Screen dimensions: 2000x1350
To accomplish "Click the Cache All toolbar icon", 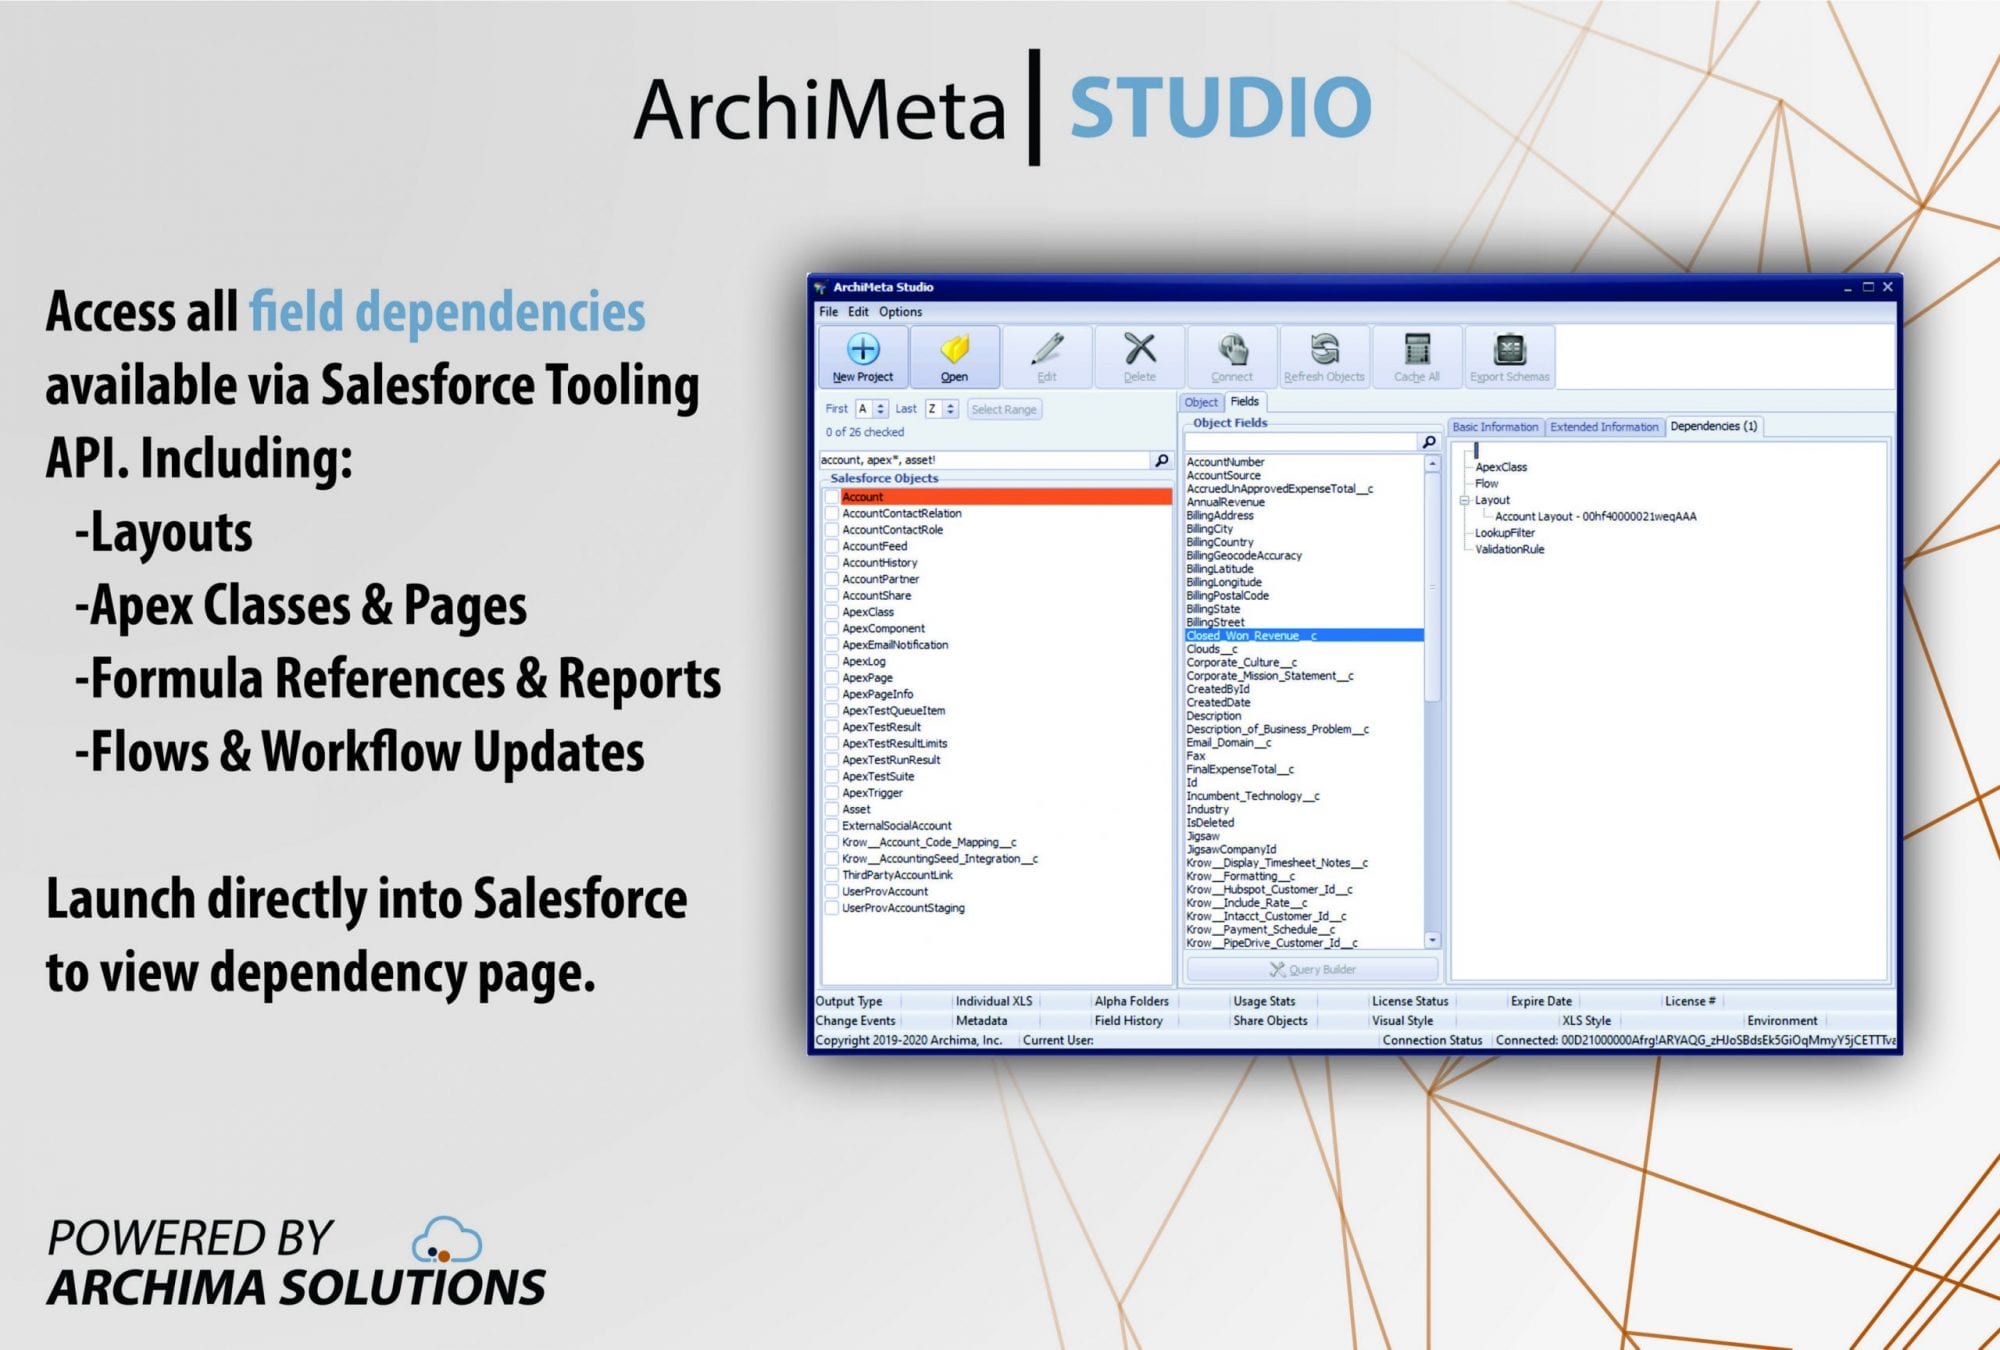I will click(x=1416, y=349).
